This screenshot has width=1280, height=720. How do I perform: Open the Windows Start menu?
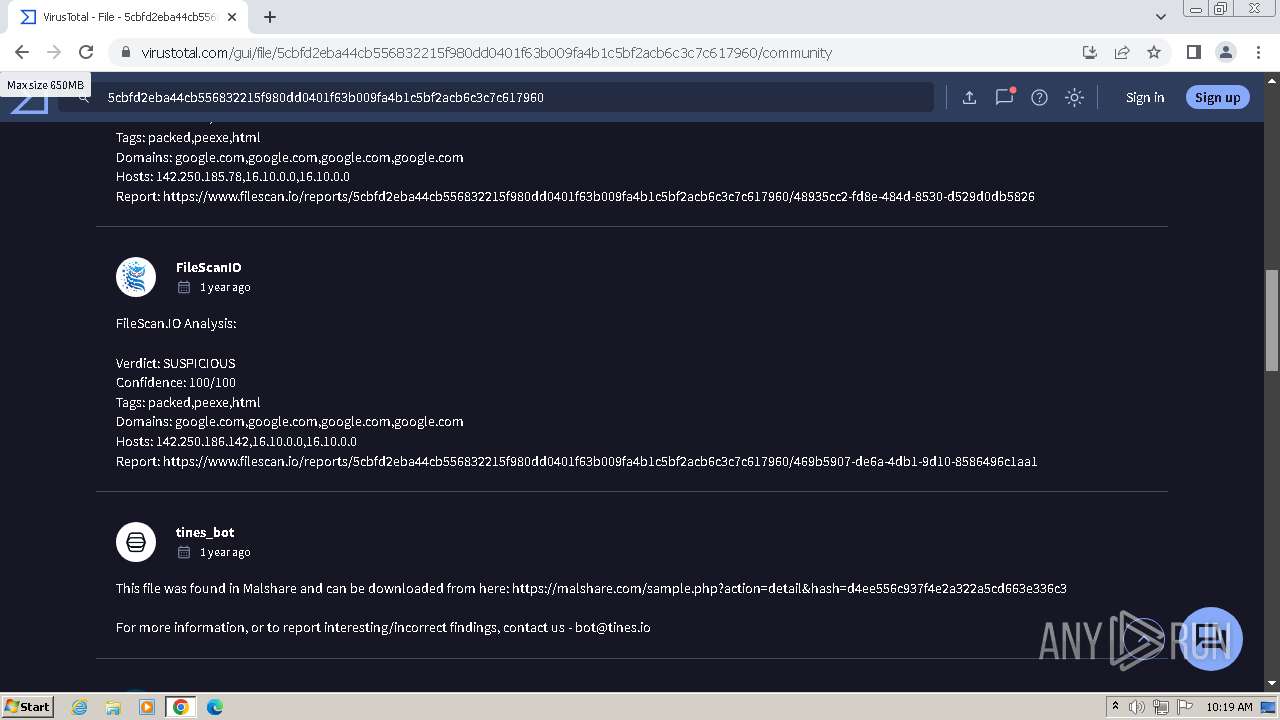28,706
